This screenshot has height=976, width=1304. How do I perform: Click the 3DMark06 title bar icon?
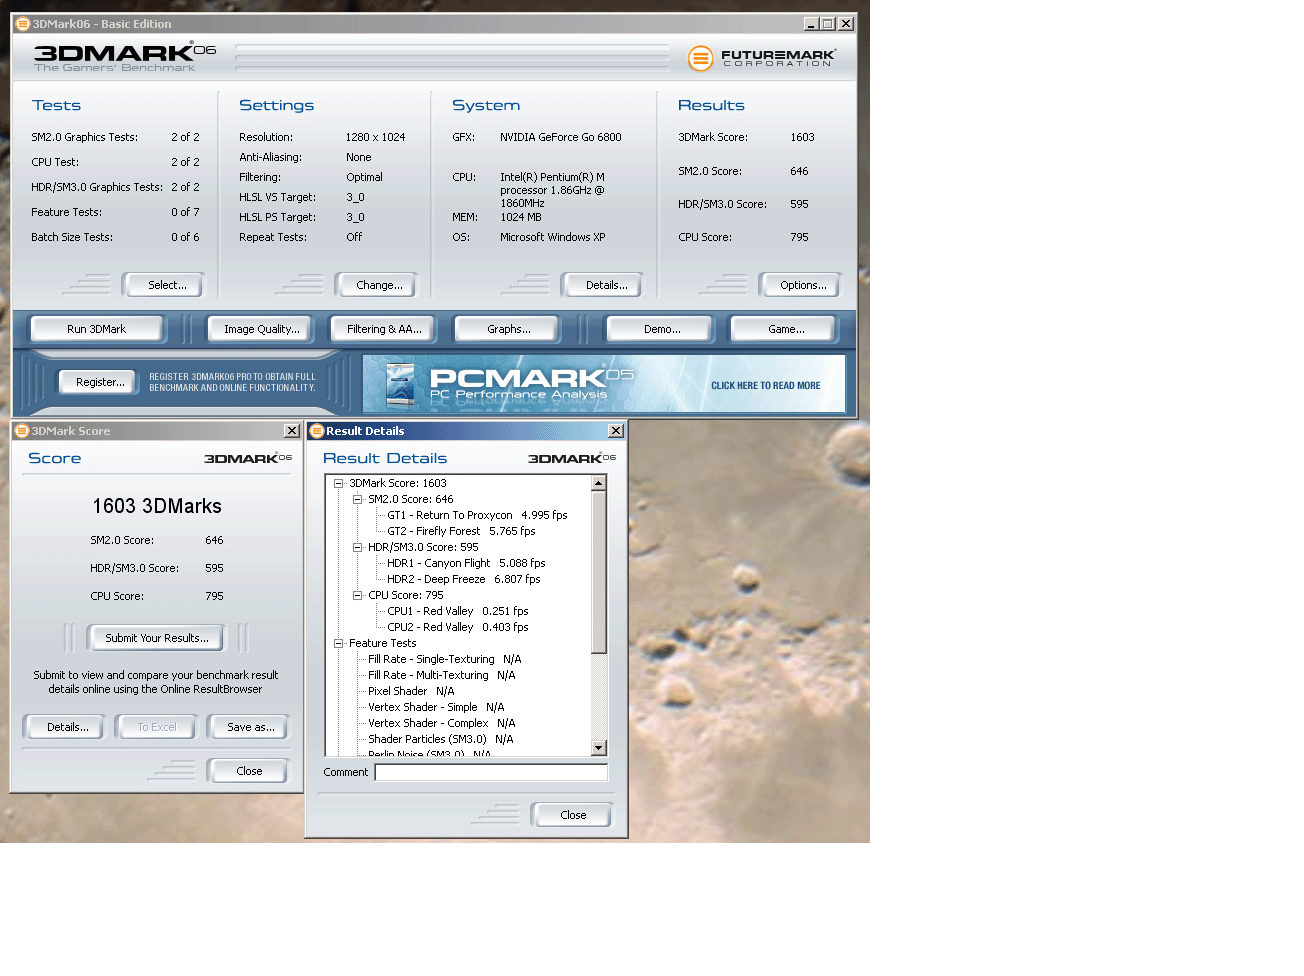pos(23,24)
